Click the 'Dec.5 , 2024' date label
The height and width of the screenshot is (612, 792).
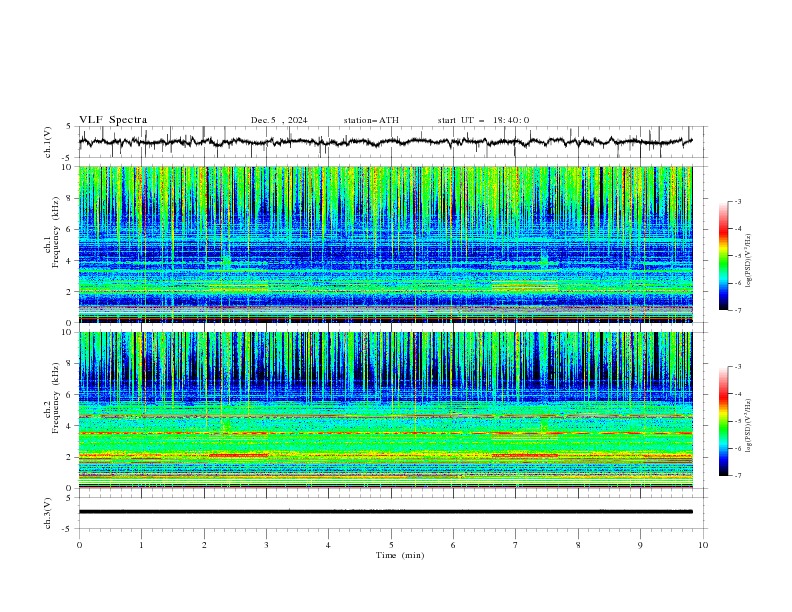click(279, 120)
